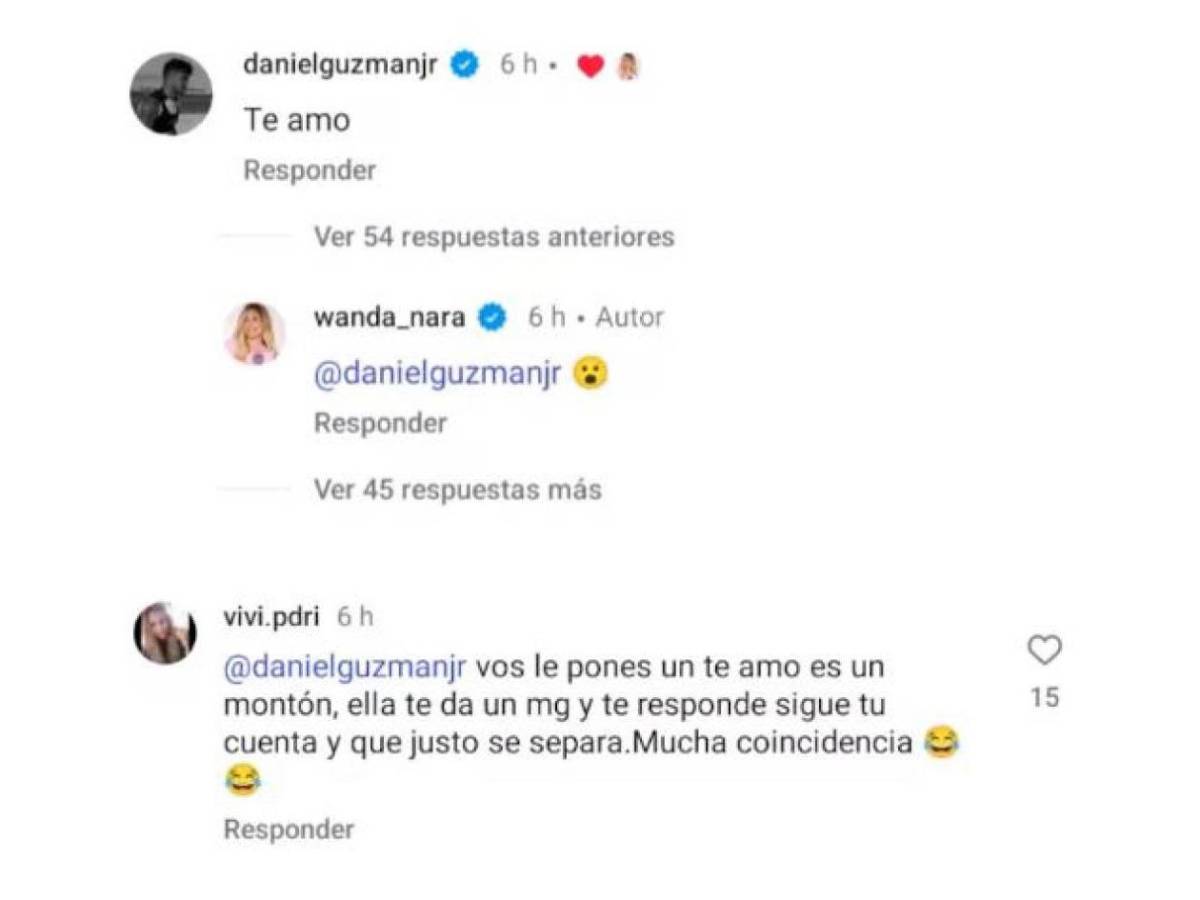Click the '15' like count on vivi.pdri's comment
This screenshot has height=900, width=1200.
[1045, 698]
